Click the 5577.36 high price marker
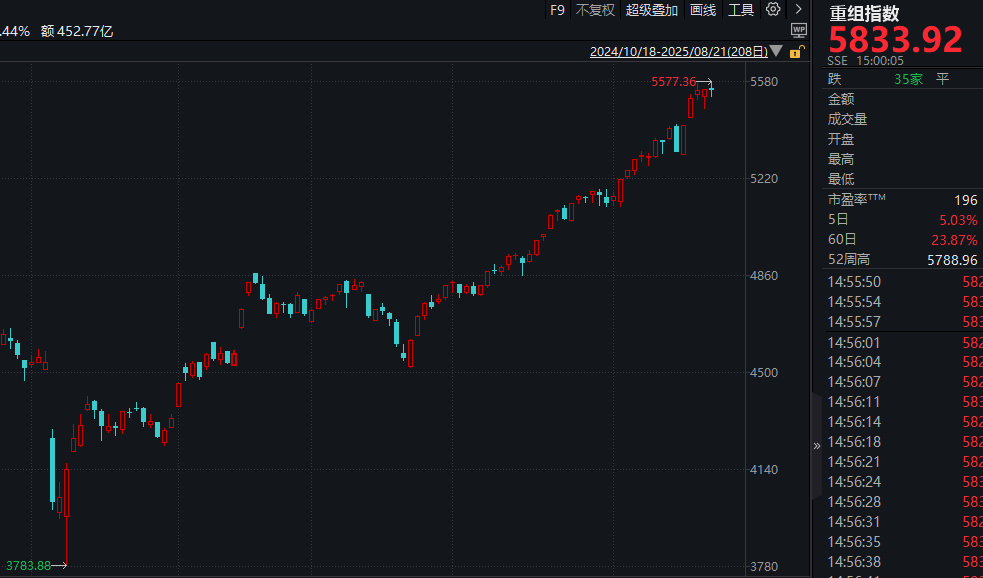Viewport: 983px width, 578px height. [672, 82]
